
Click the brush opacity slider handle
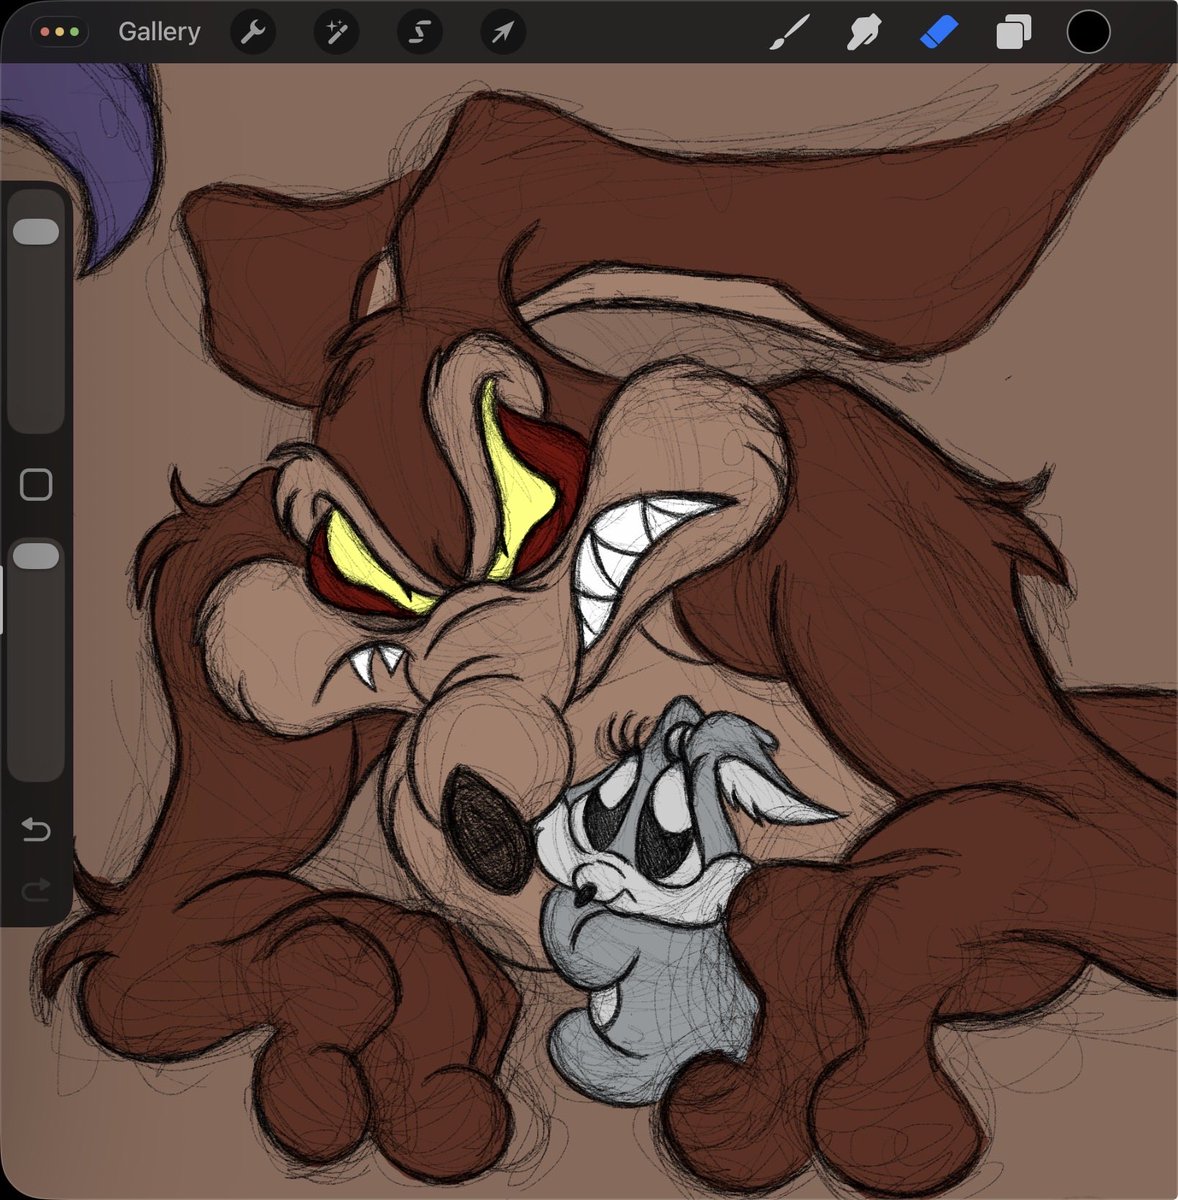tap(36, 556)
